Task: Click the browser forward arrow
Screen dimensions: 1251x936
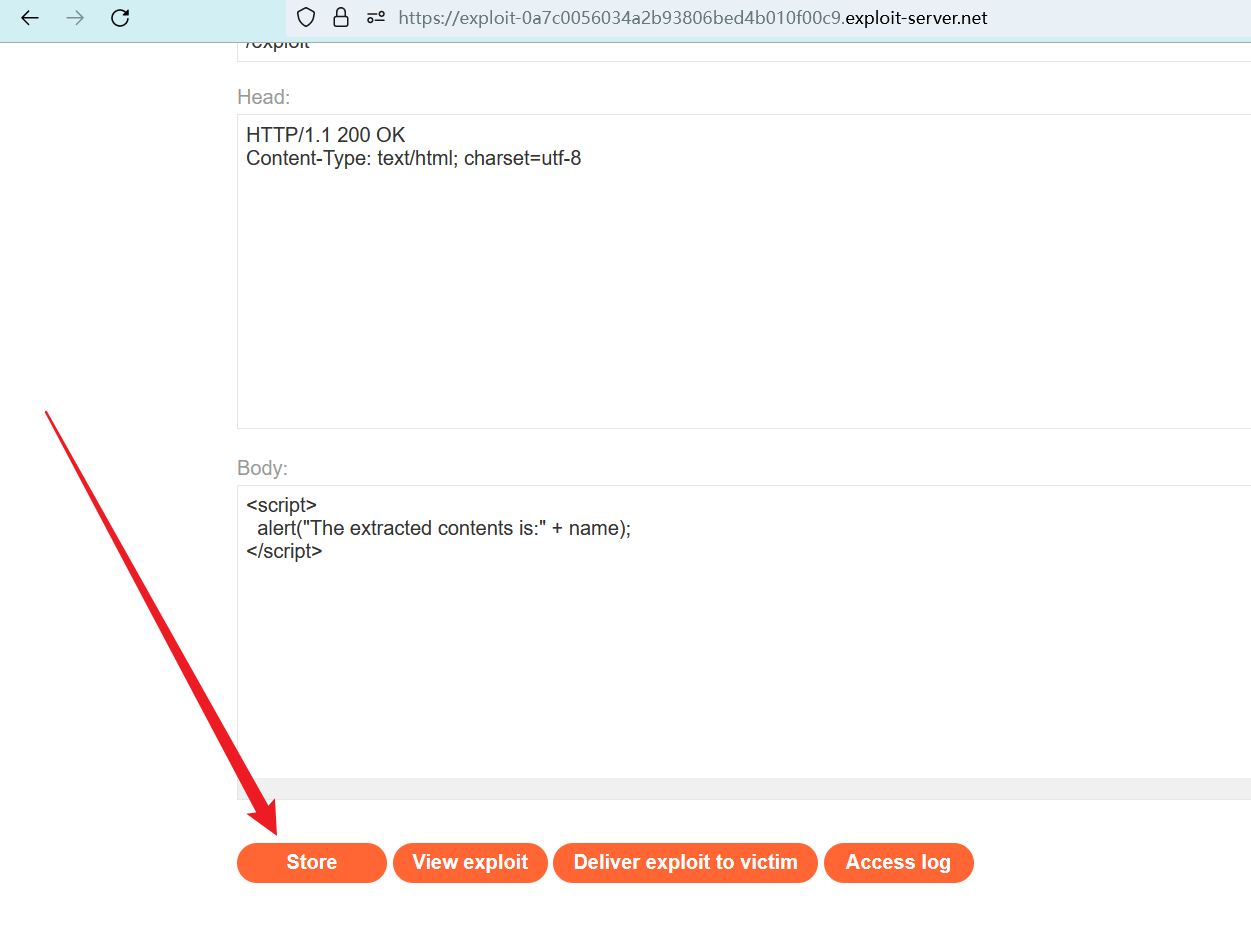Action: pyautogui.click(x=75, y=18)
